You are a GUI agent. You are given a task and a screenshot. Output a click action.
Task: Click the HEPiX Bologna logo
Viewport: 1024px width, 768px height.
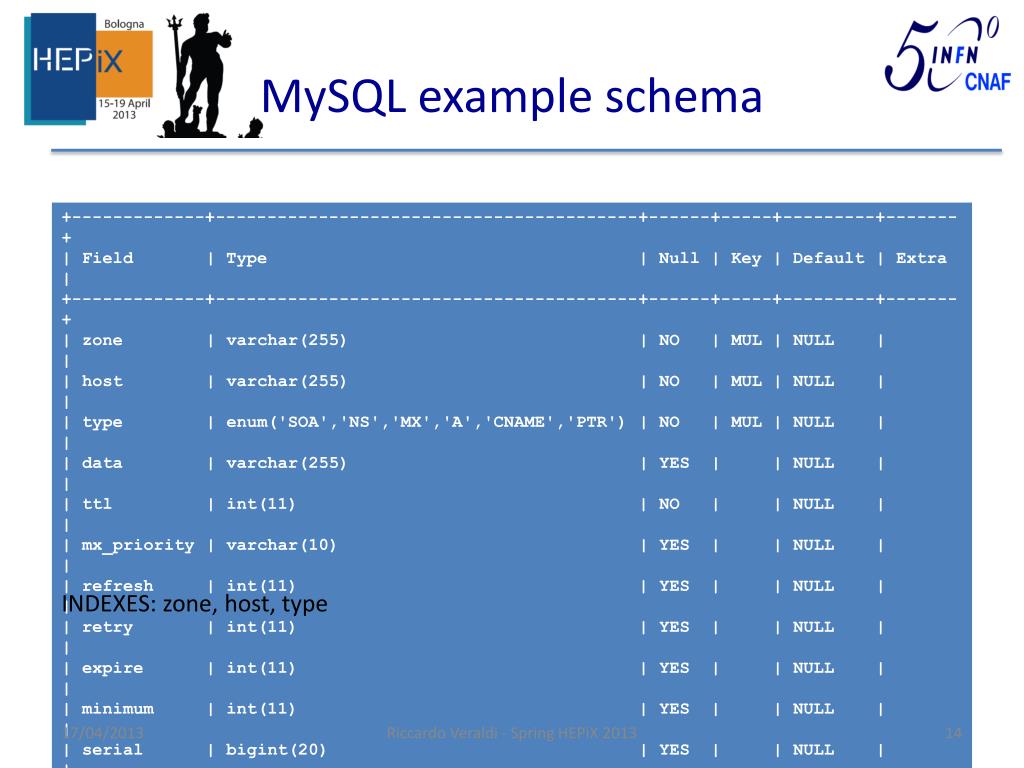(x=88, y=69)
